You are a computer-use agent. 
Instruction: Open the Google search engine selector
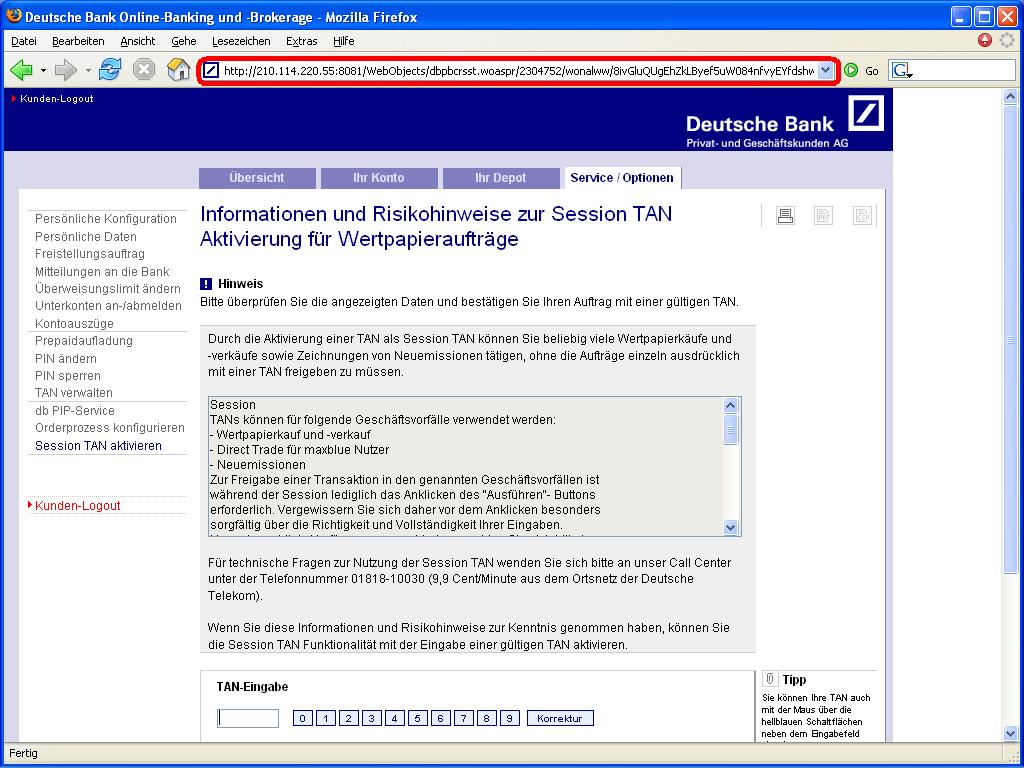pyautogui.click(x=902, y=71)
